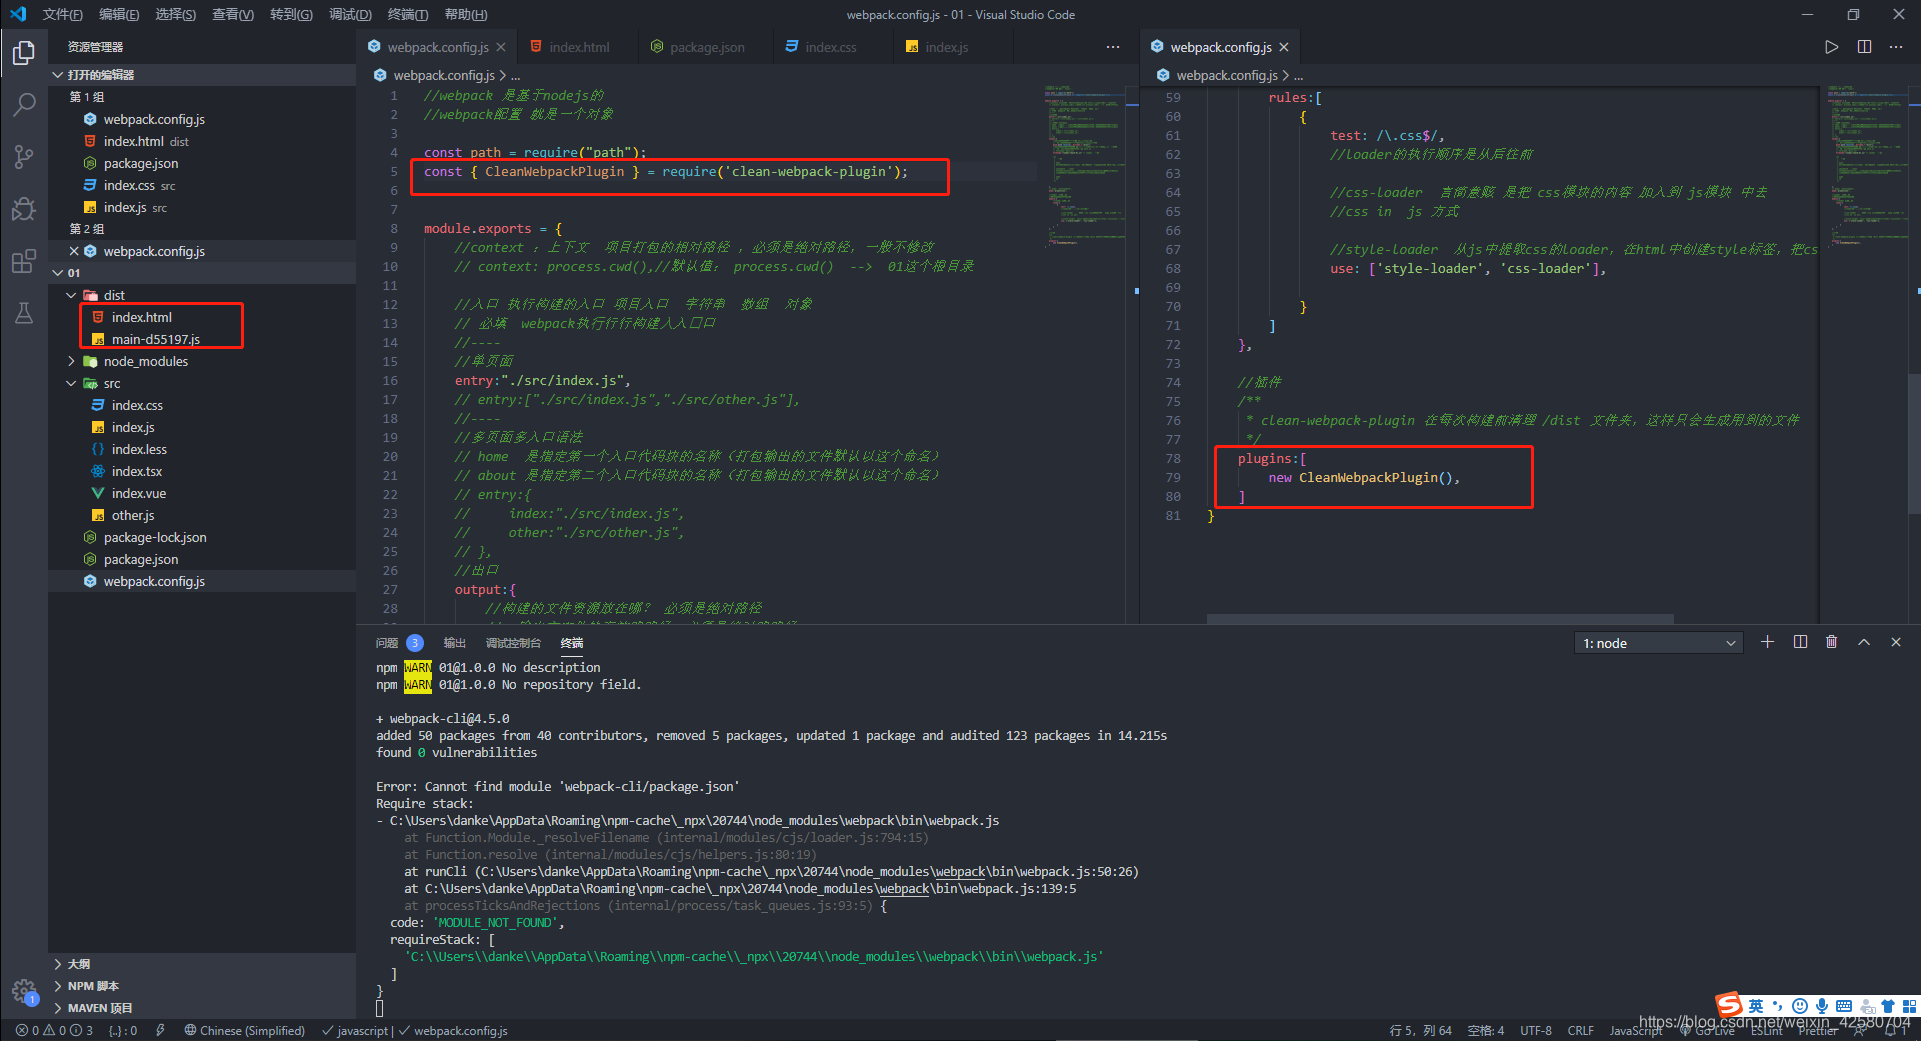Kill the terminal with trash icon

(1831, 642)
